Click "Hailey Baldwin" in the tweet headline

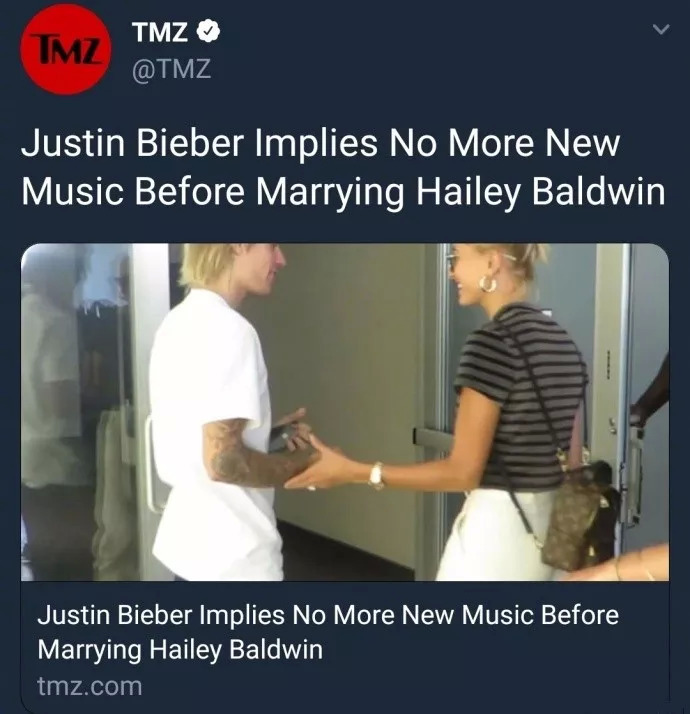[541, 192]
